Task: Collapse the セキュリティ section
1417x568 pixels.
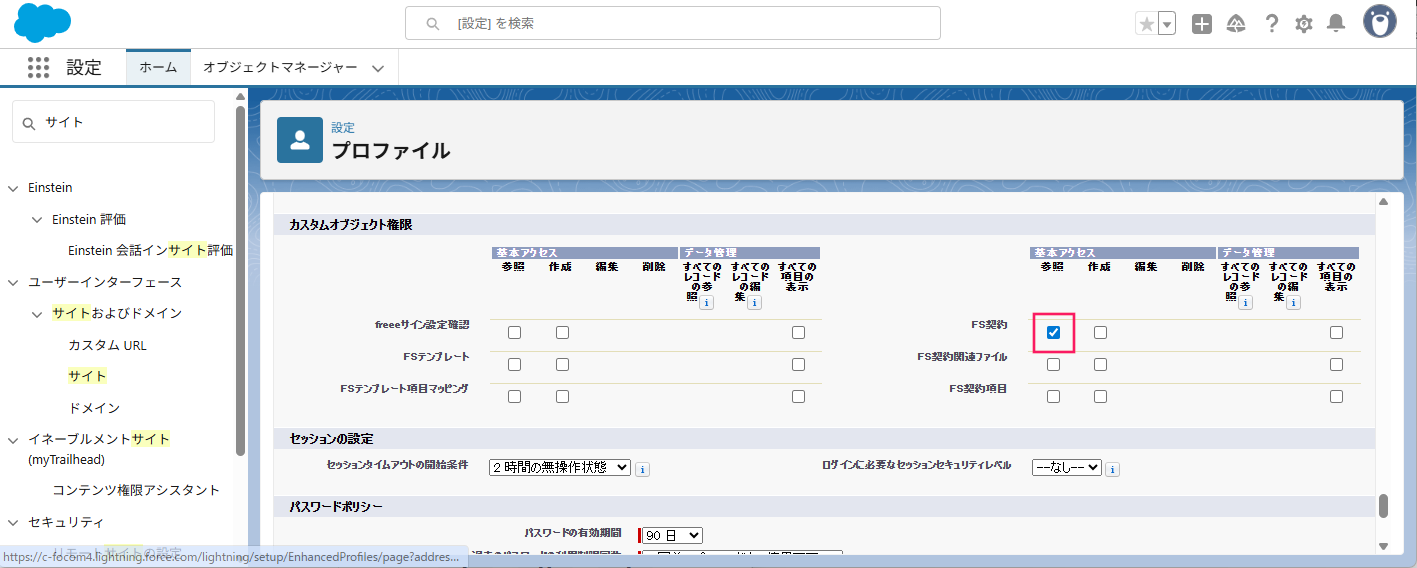Action: coord(13,522)
